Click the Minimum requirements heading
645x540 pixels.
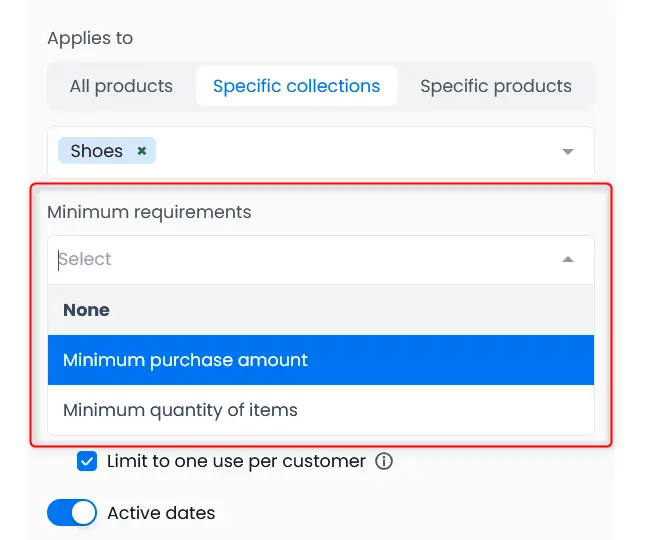click(149, 212)
